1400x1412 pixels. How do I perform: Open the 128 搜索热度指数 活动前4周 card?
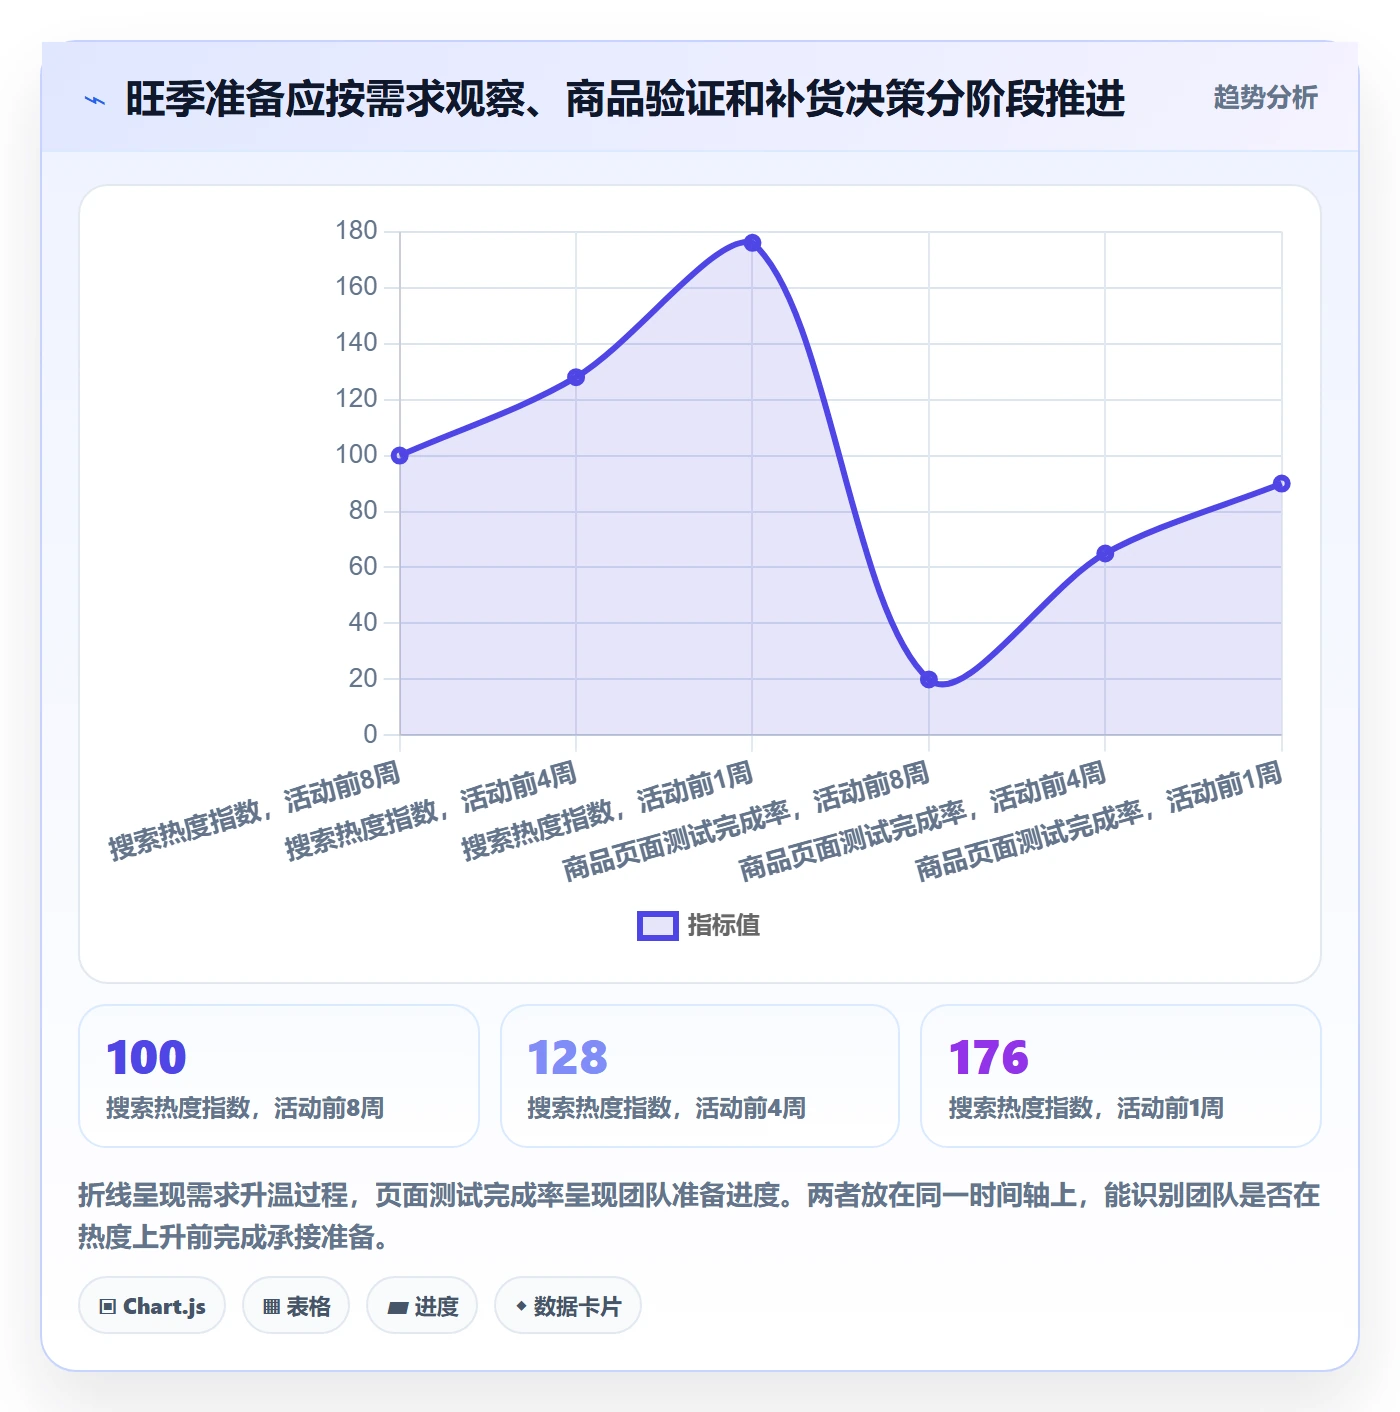click(x=700, y=1076)
